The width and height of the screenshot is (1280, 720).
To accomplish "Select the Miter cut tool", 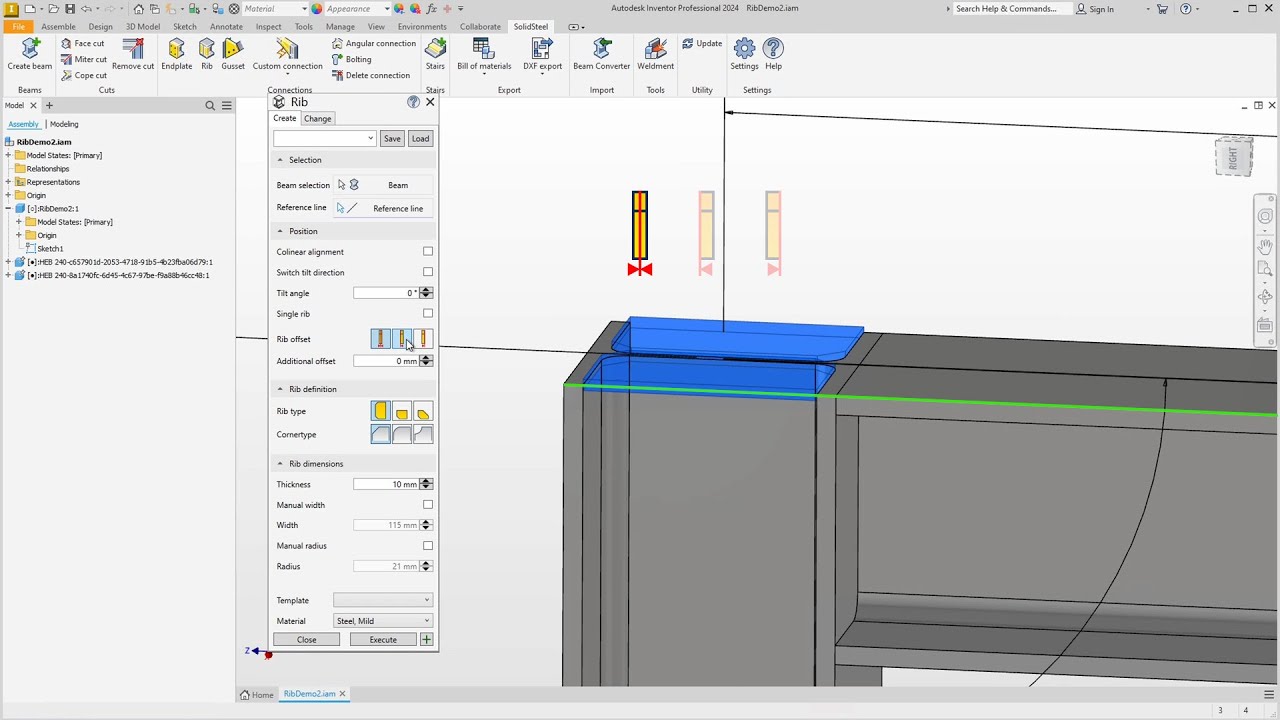I will [x=83, y=59].
